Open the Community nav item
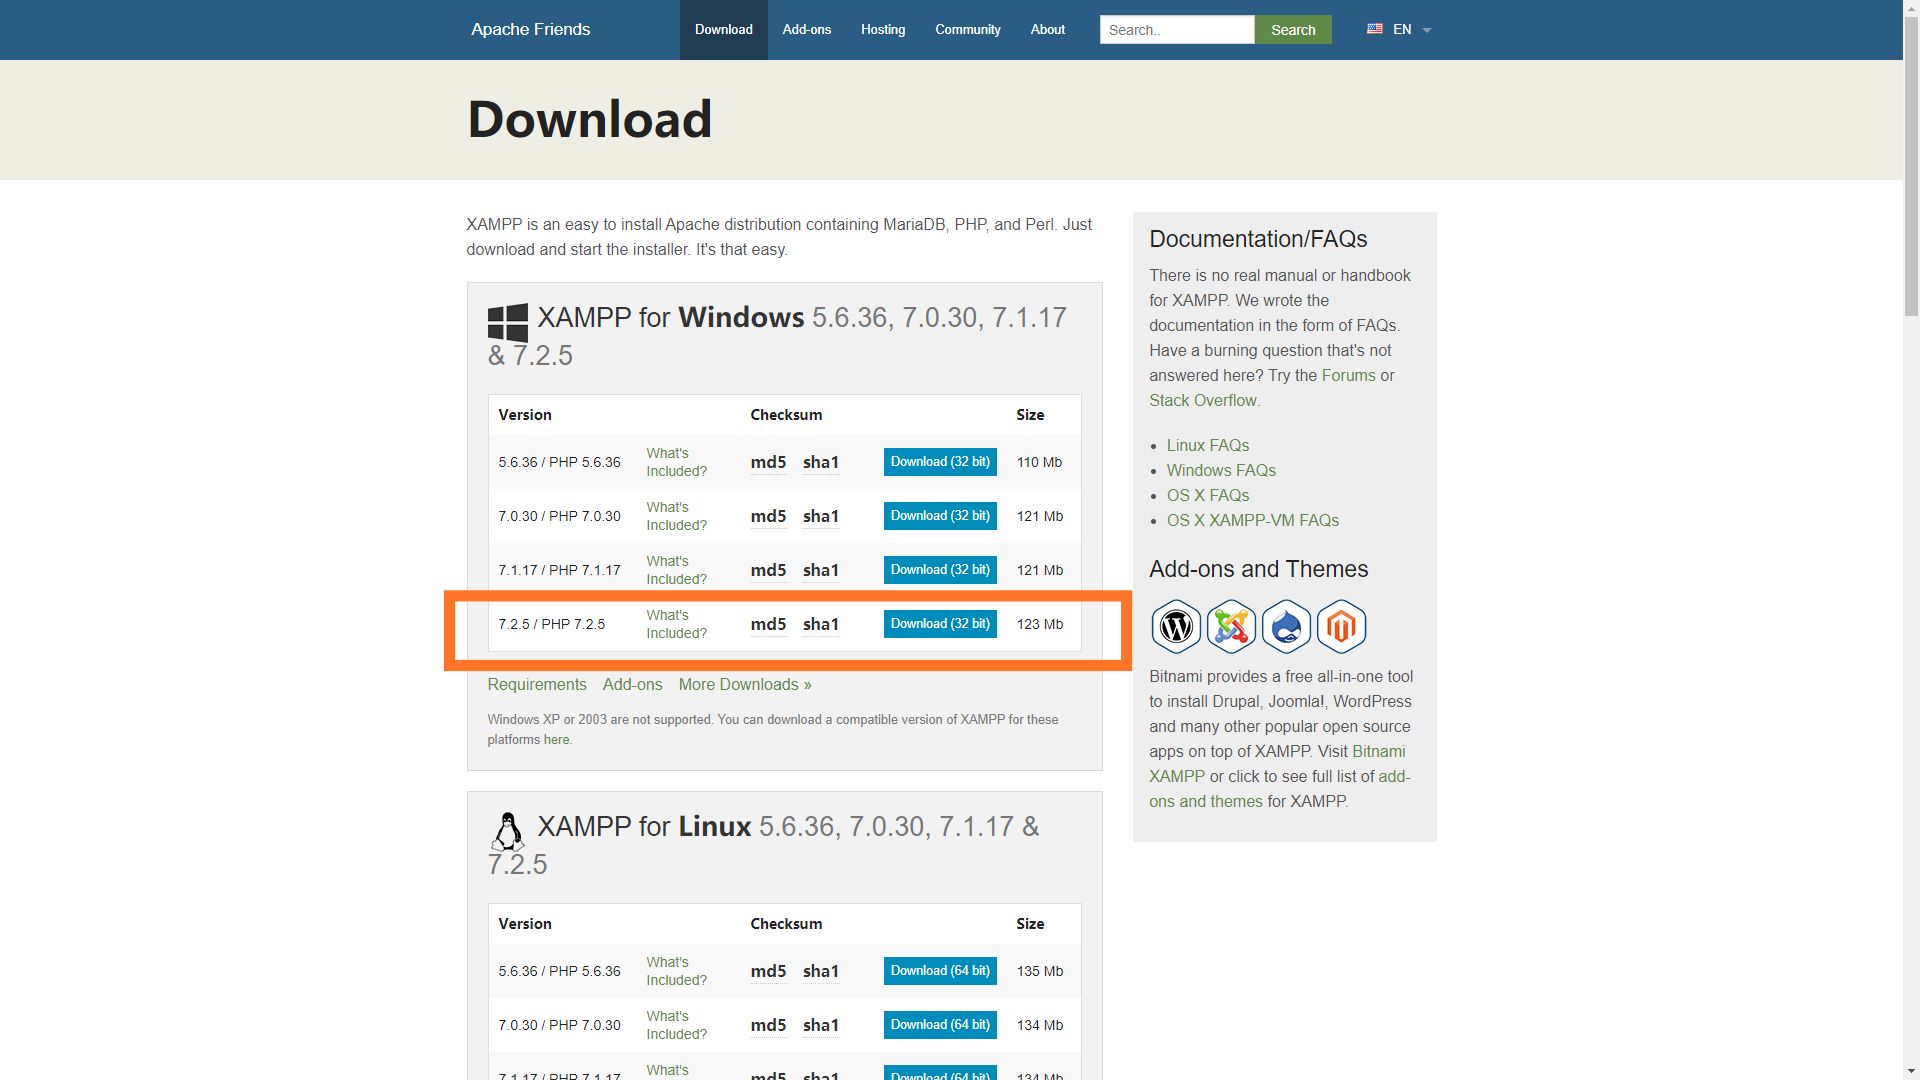 [968, 30]
